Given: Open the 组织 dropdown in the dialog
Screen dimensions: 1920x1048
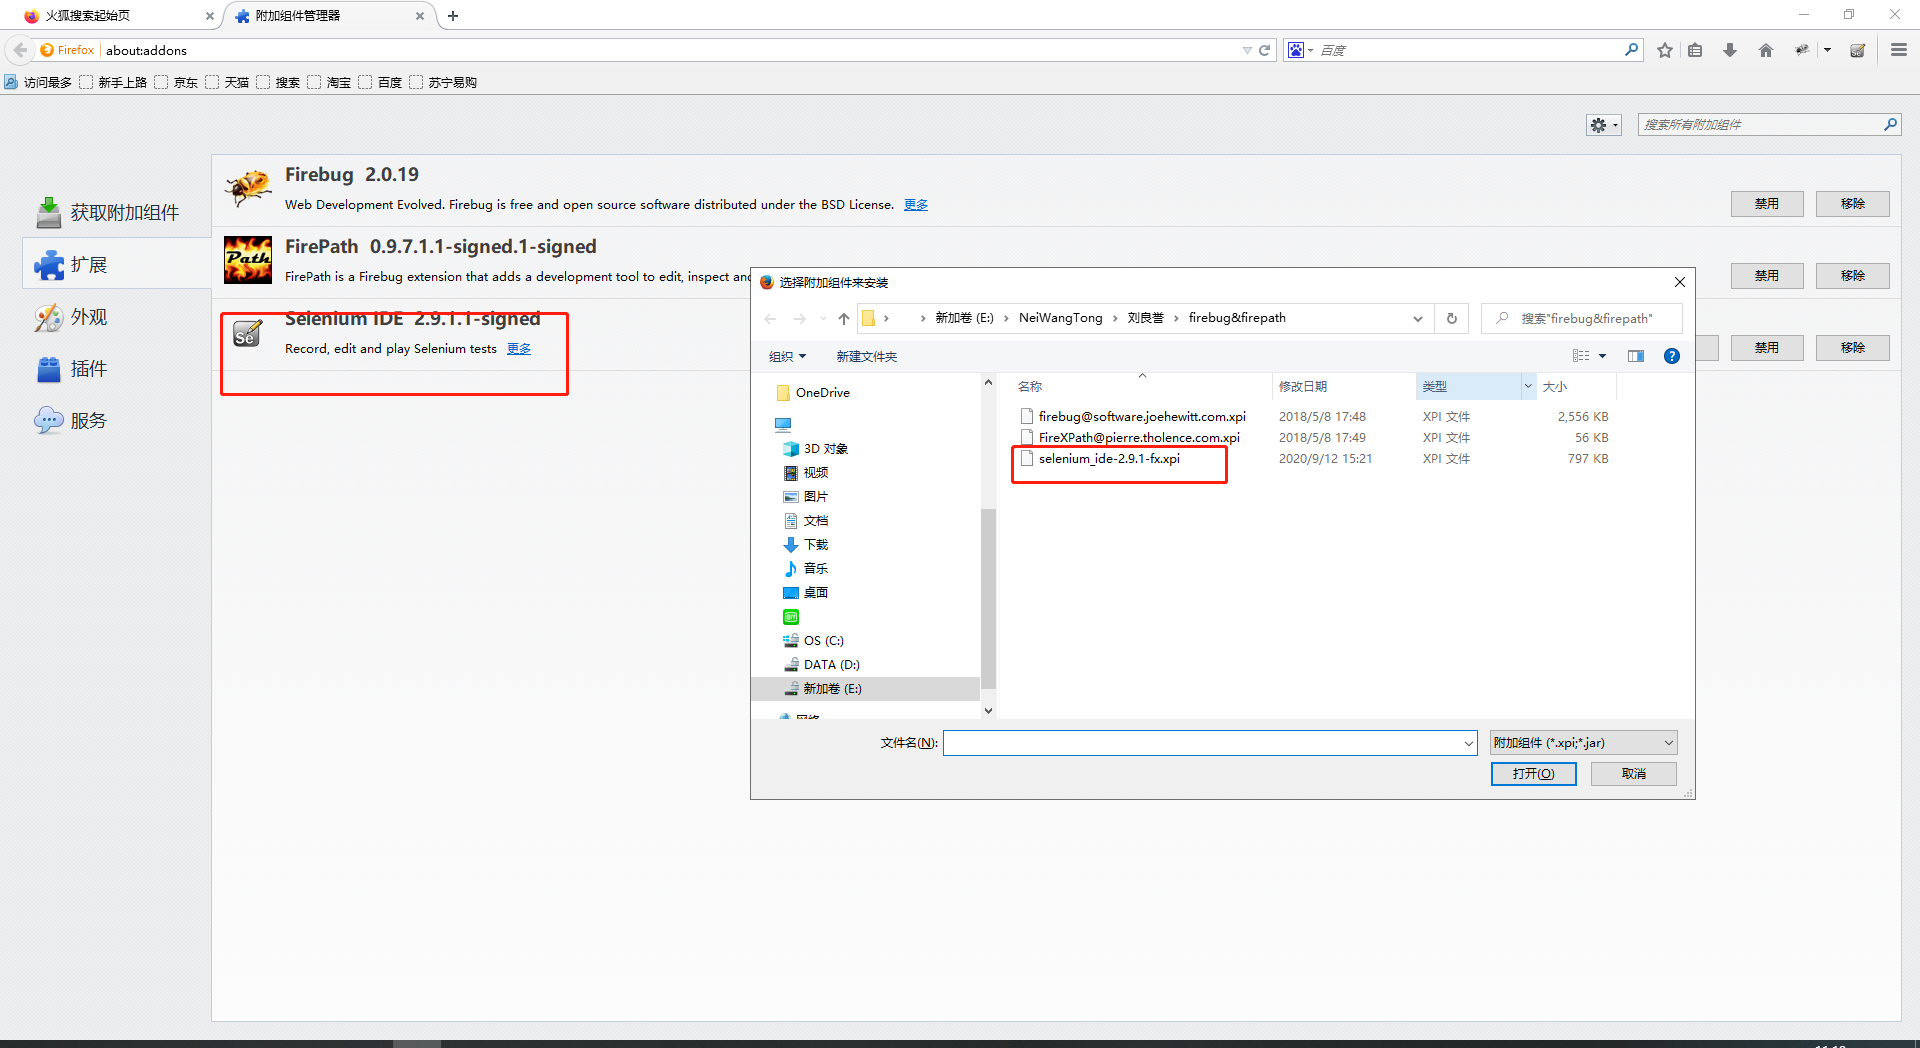Looking at the screenshot, I should coord(787,356).
